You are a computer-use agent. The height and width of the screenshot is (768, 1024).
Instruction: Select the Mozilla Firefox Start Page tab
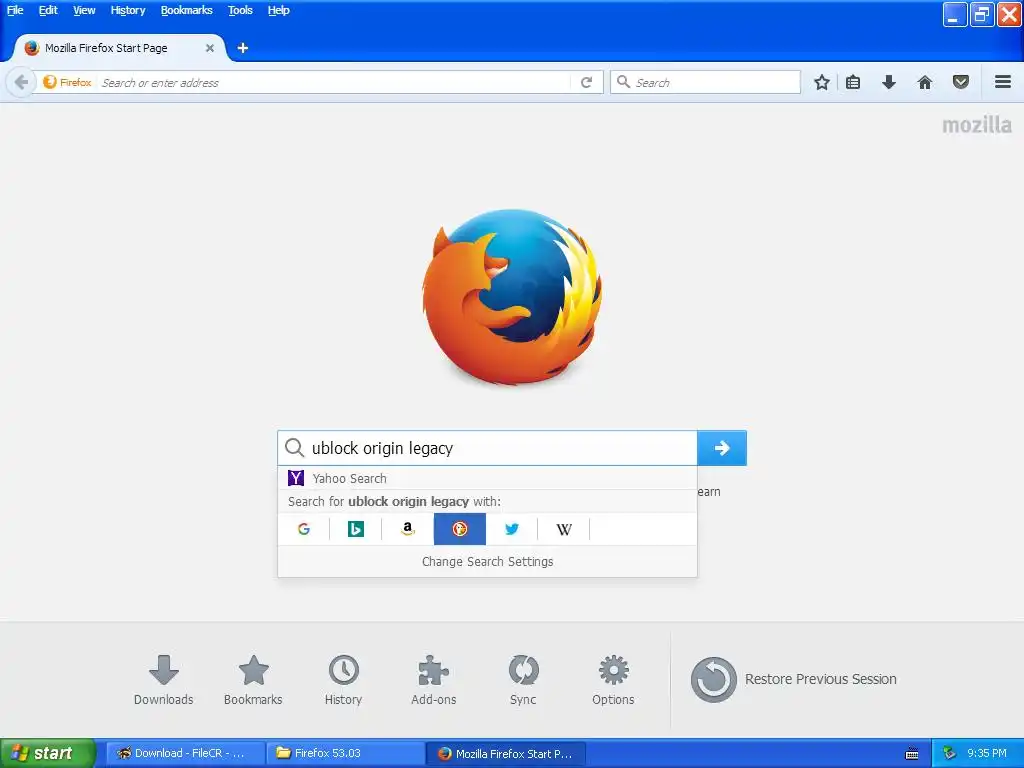[118, 48]
